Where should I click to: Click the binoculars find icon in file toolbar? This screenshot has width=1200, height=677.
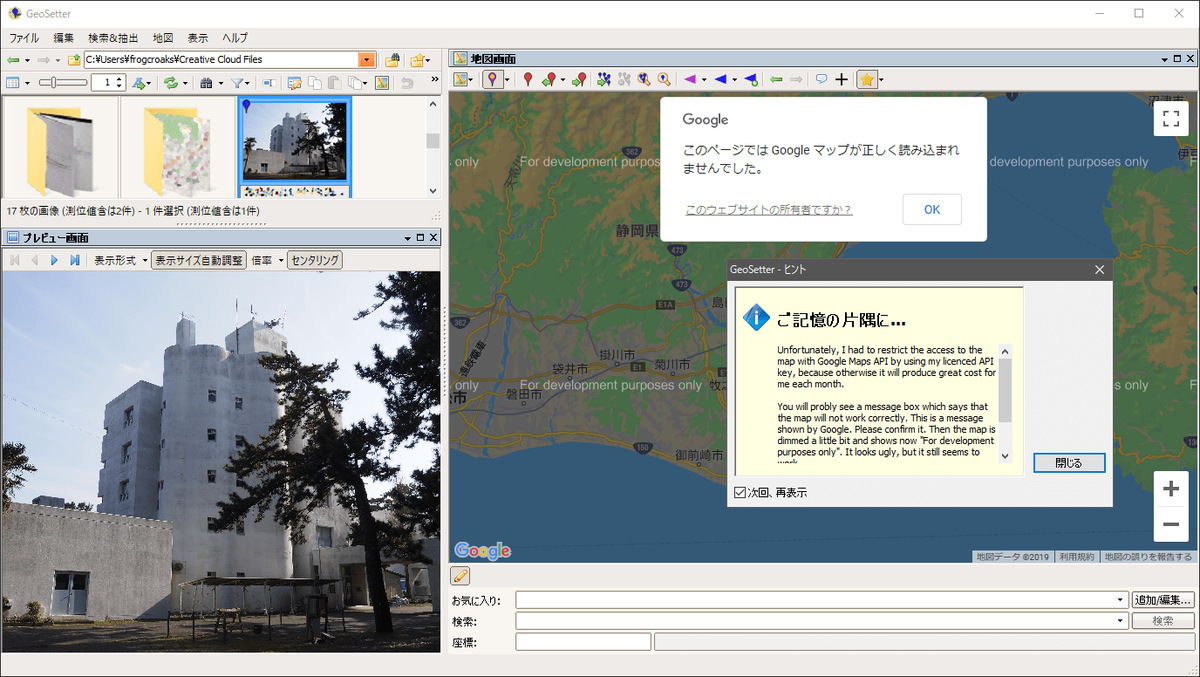207,83
